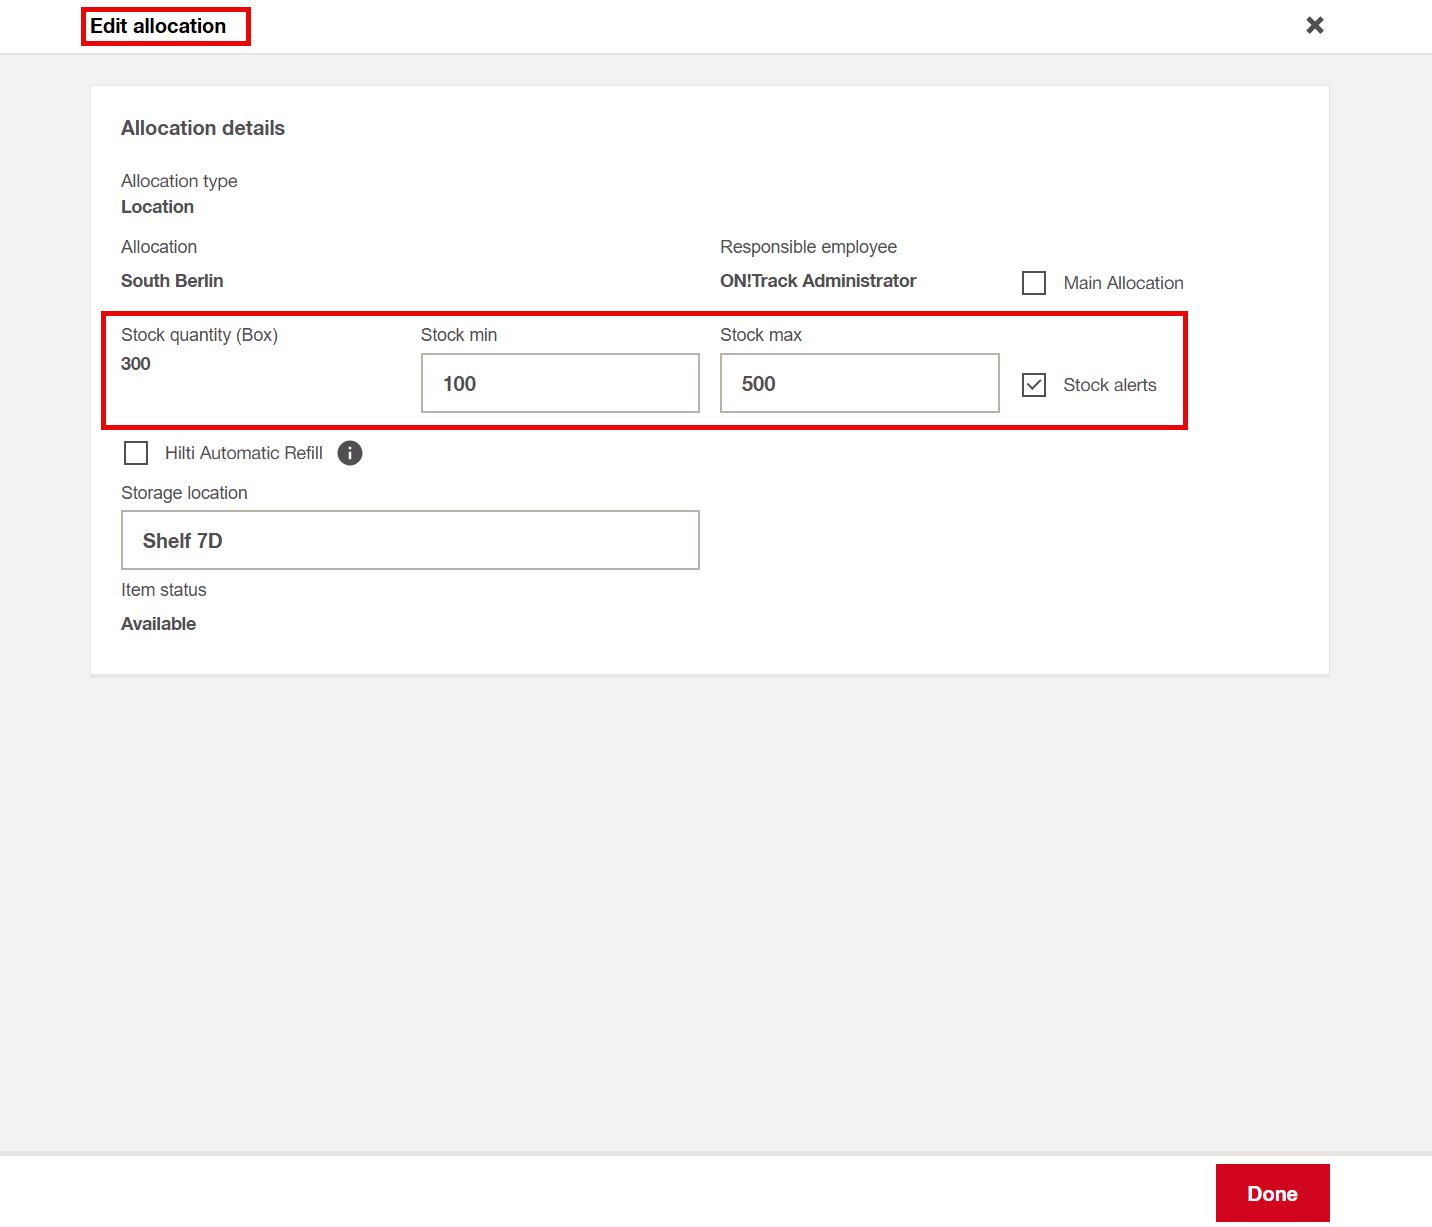Click the Edit allocation title text

point(158,26)
